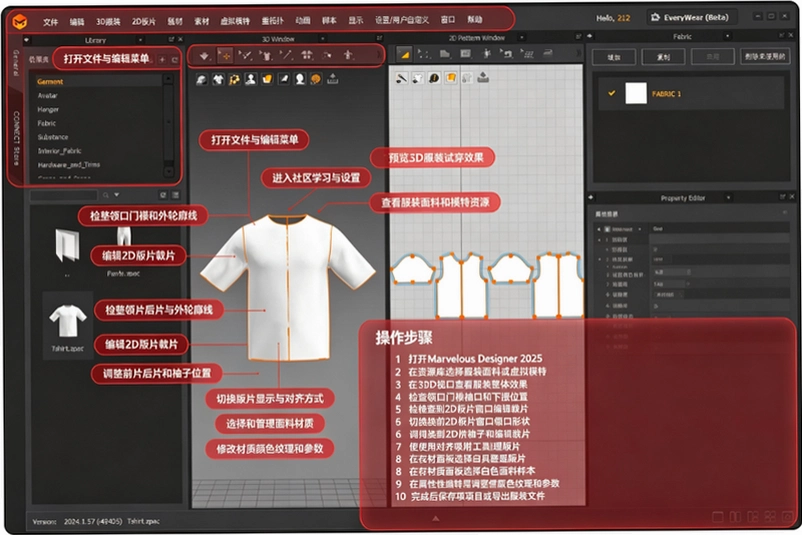Toggle the white shirt display icon in 3D window
This screenshot has height=535, width=802.
point(218,79)
